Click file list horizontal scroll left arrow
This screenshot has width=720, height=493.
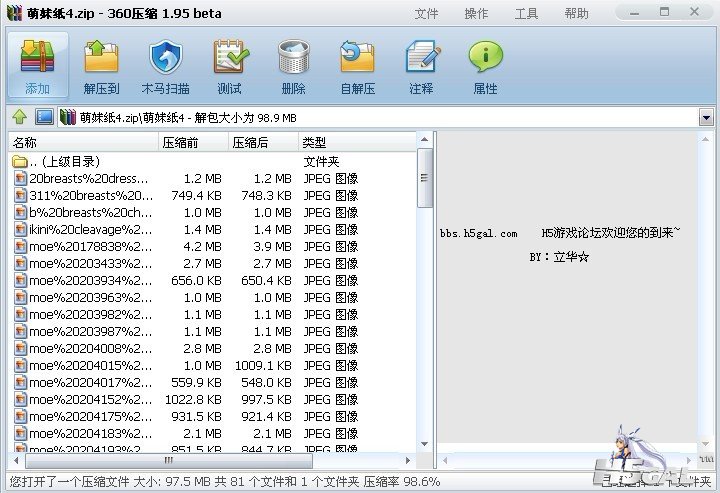pos(17,460)
